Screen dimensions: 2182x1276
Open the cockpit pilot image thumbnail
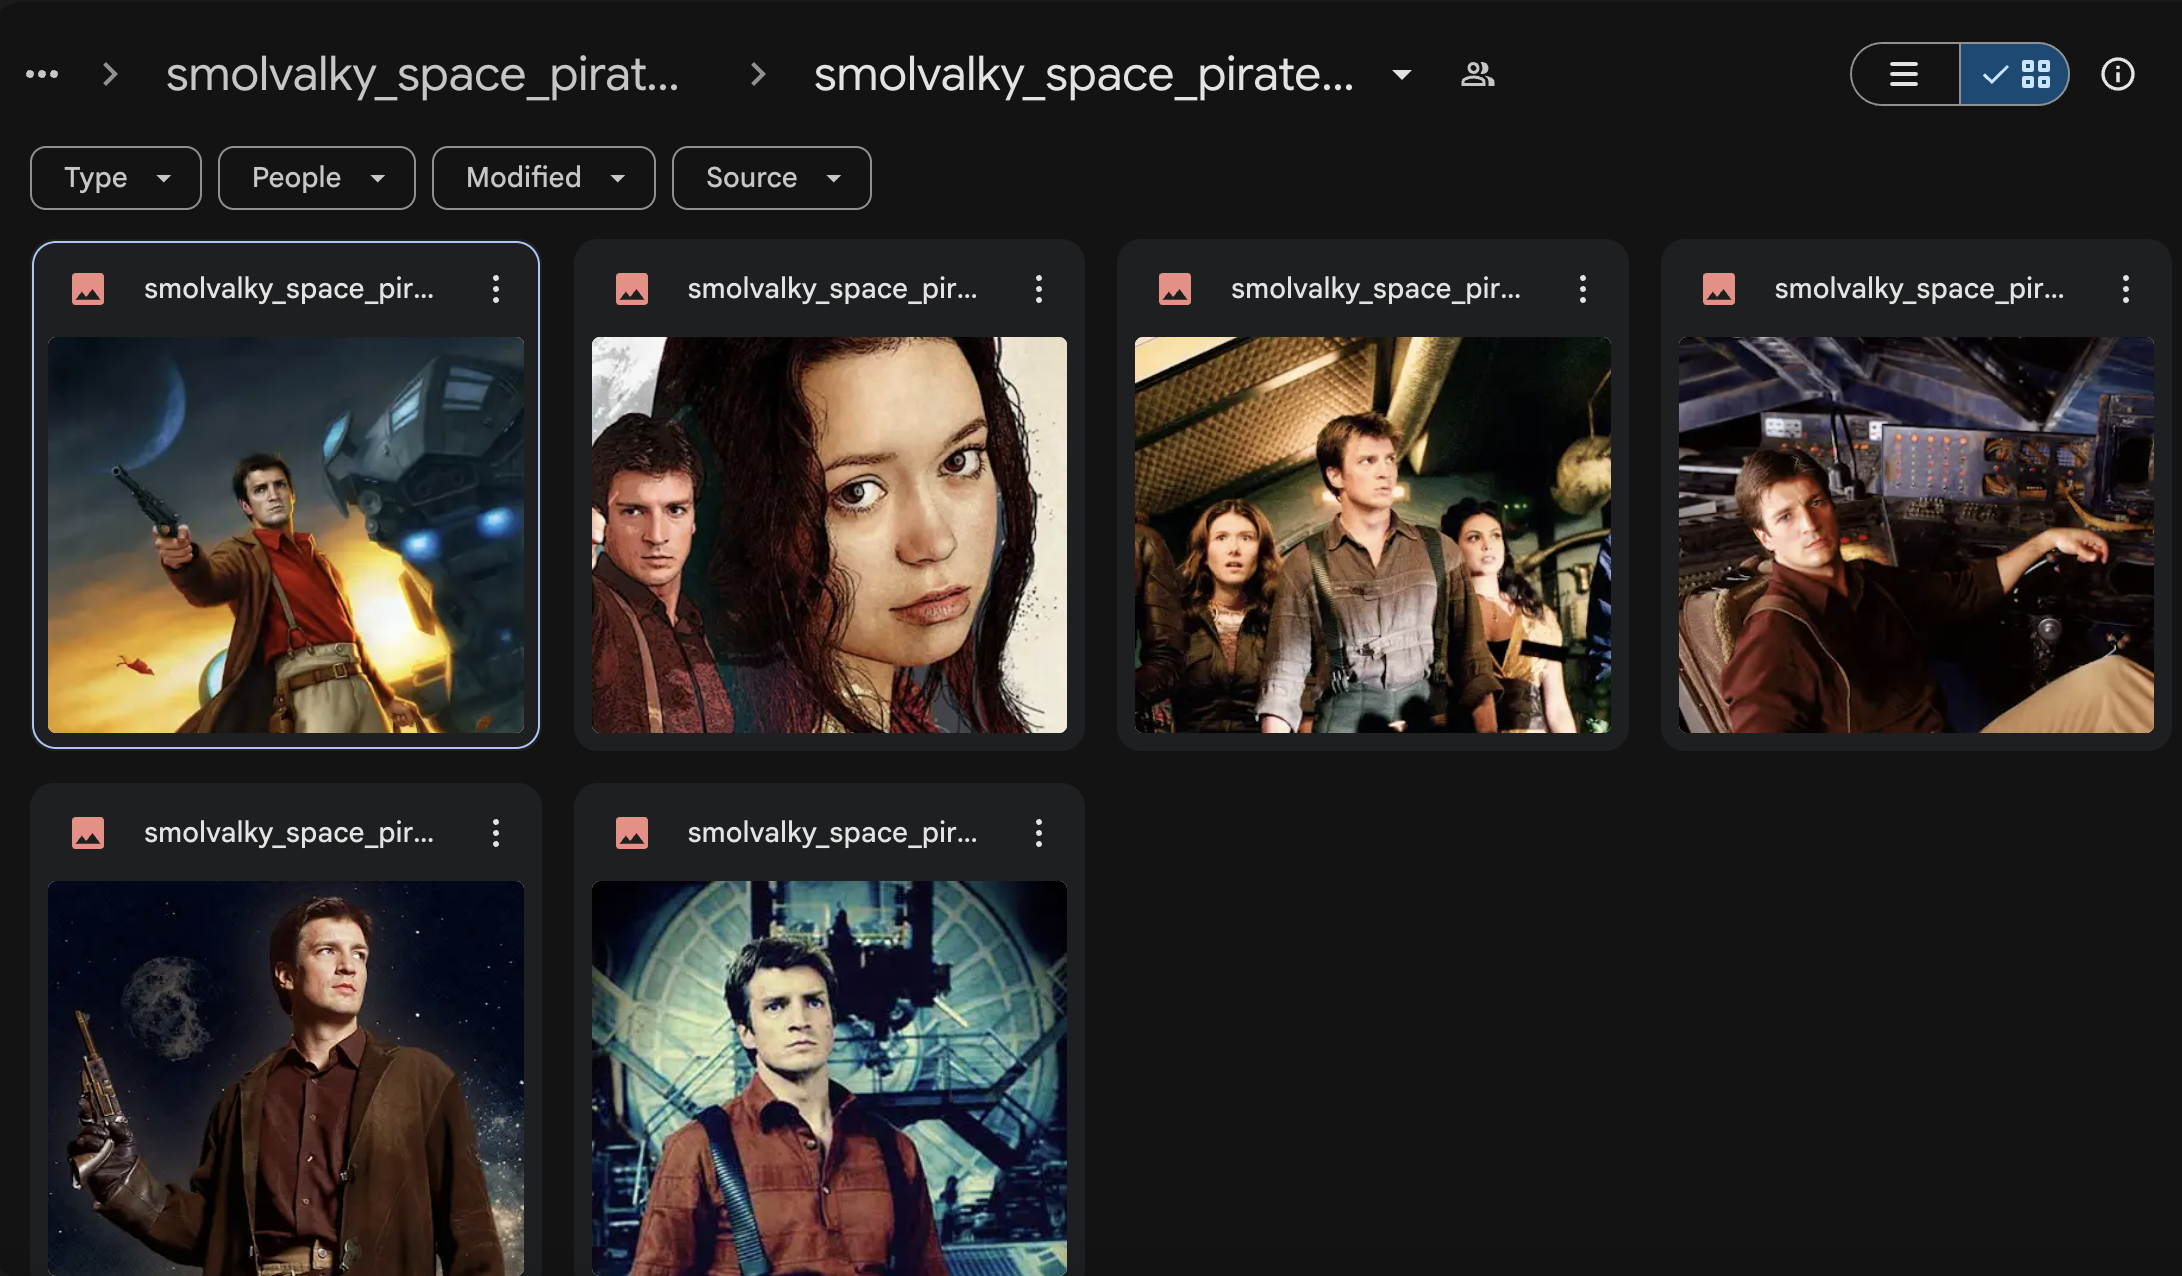click(x=1915, y=534)
